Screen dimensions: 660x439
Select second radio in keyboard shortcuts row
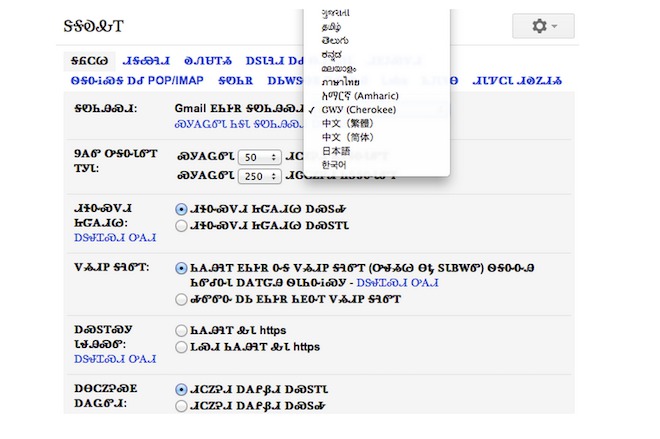181,226
